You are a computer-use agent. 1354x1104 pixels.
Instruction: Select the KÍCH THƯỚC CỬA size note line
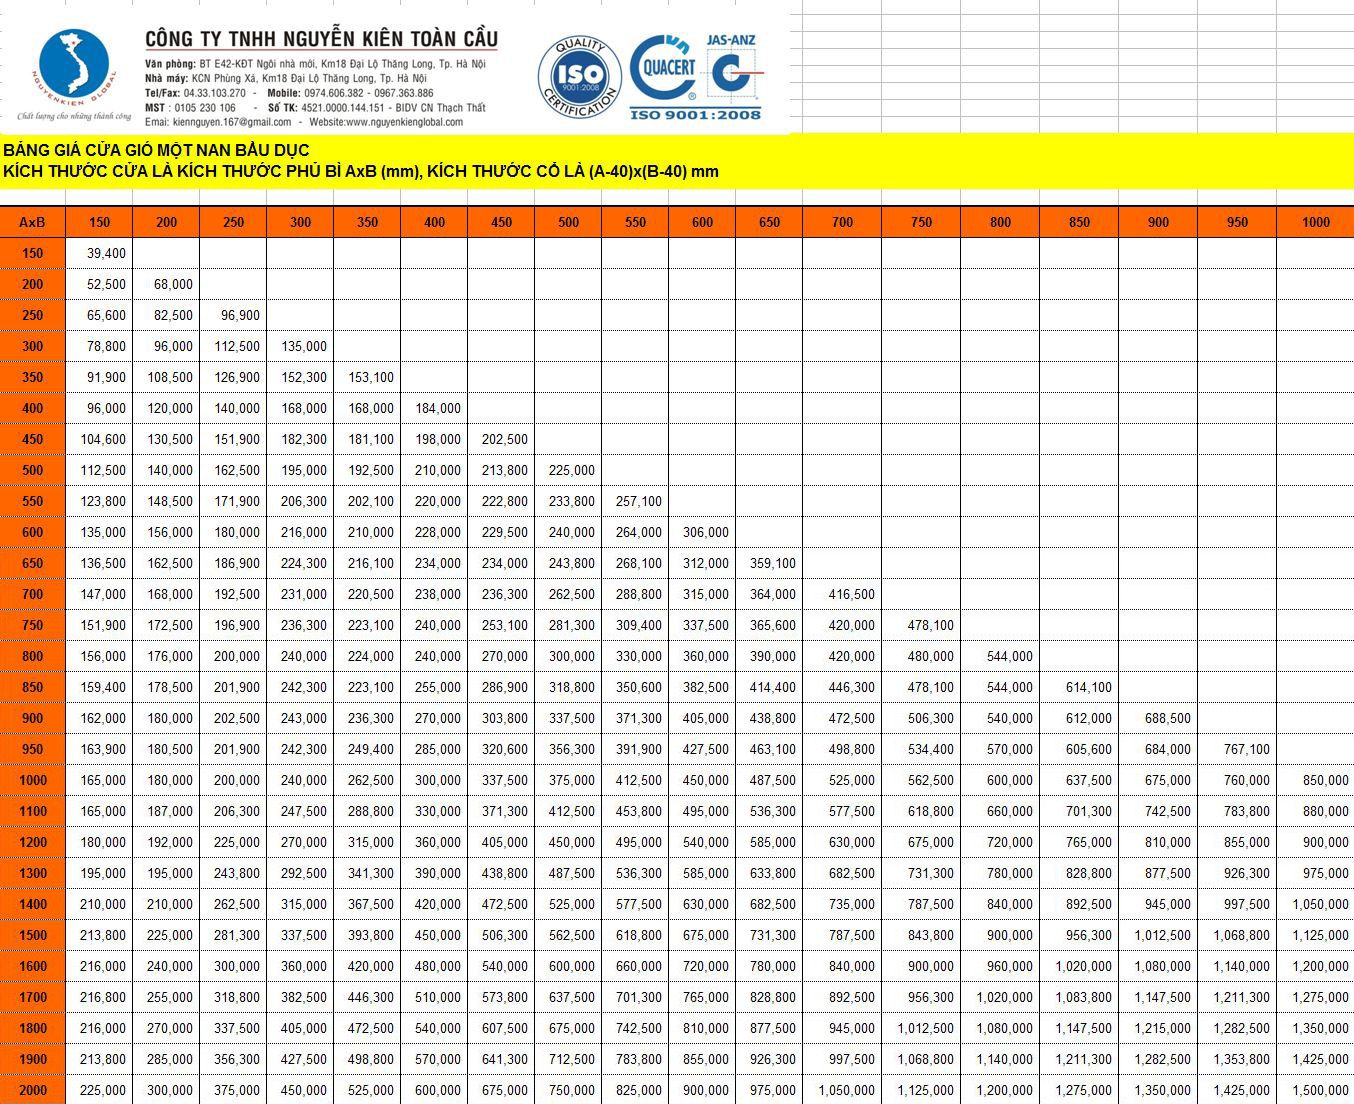click(x=361, y=171)
